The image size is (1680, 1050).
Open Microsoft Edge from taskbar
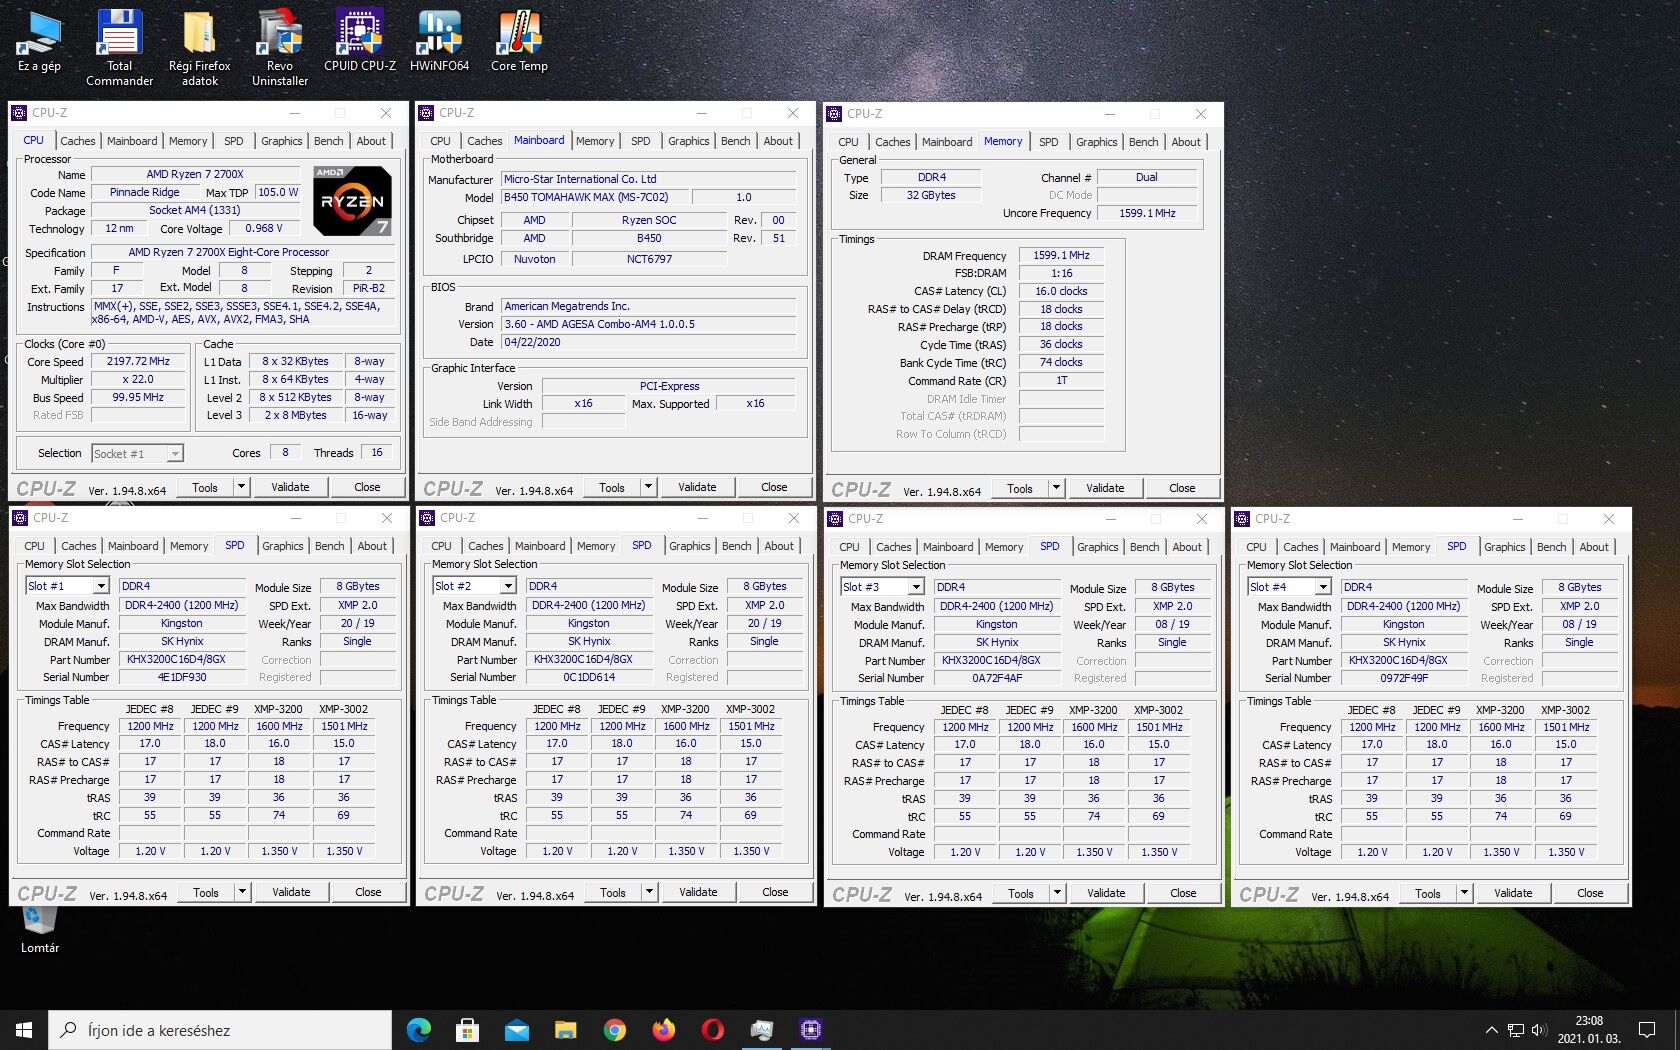click(x=419, y=1030)
